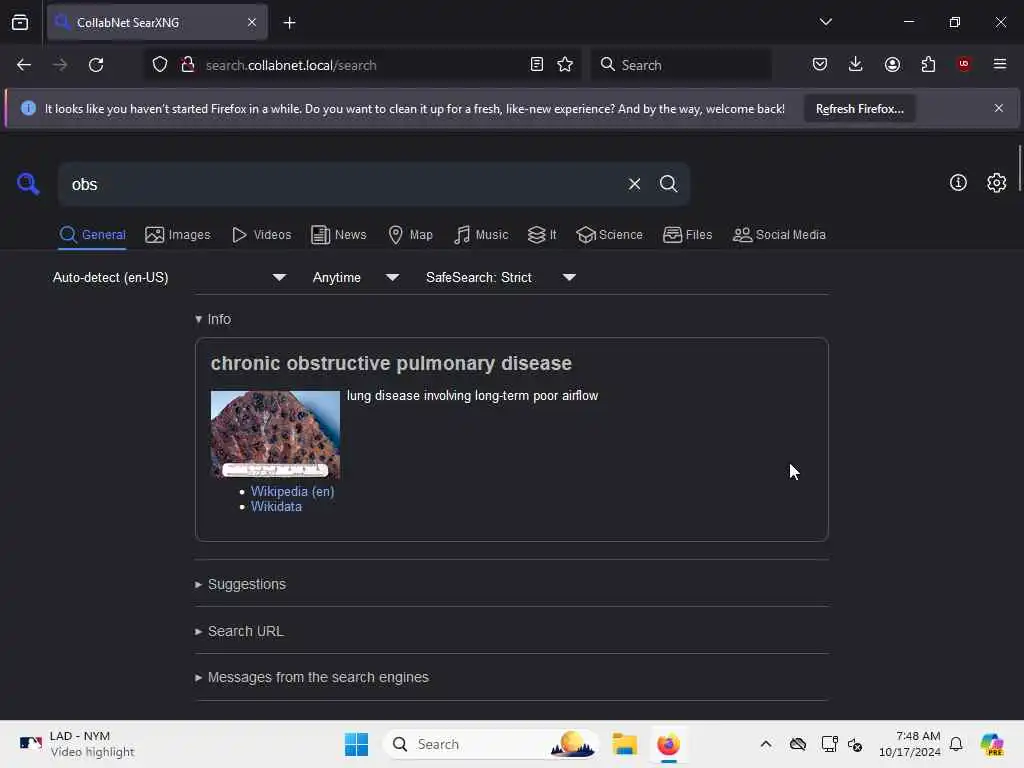Open Firefox View icon
1024x768 pixels.
pos(20,22)
